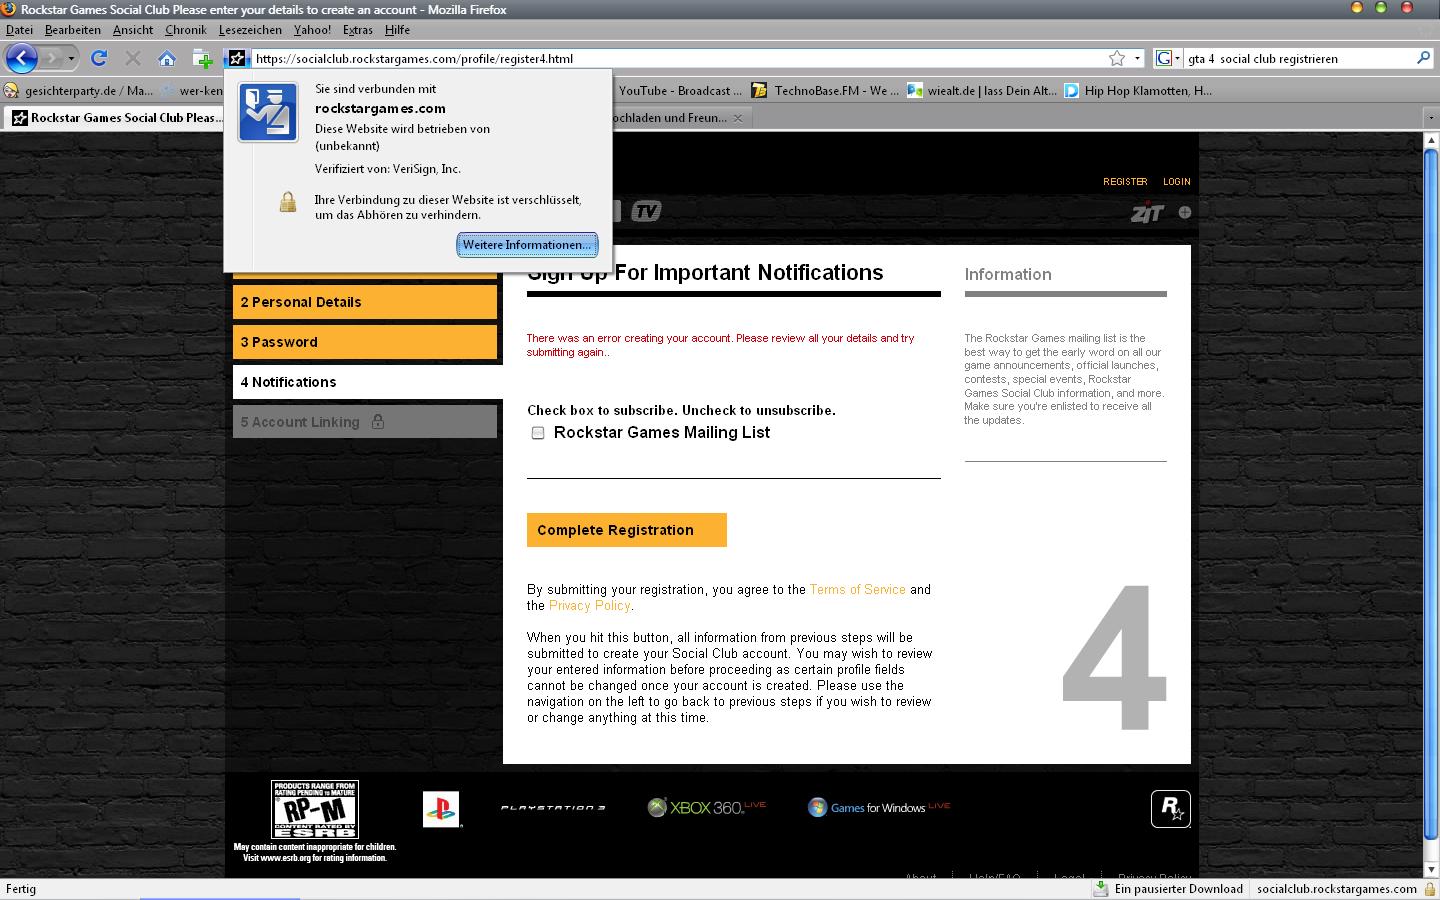Click 'Ein pausierter Download' in status bar
Viewport: 1440px width, 900px height.
1178,889
